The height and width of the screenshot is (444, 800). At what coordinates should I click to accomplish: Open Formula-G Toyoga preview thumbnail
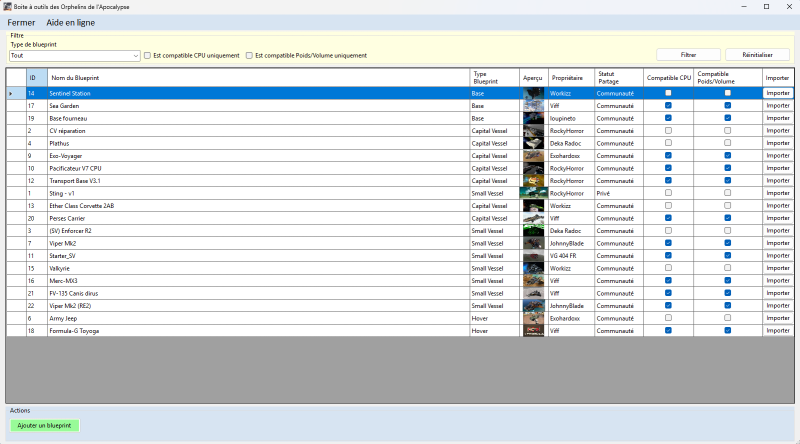pos(534,331)
